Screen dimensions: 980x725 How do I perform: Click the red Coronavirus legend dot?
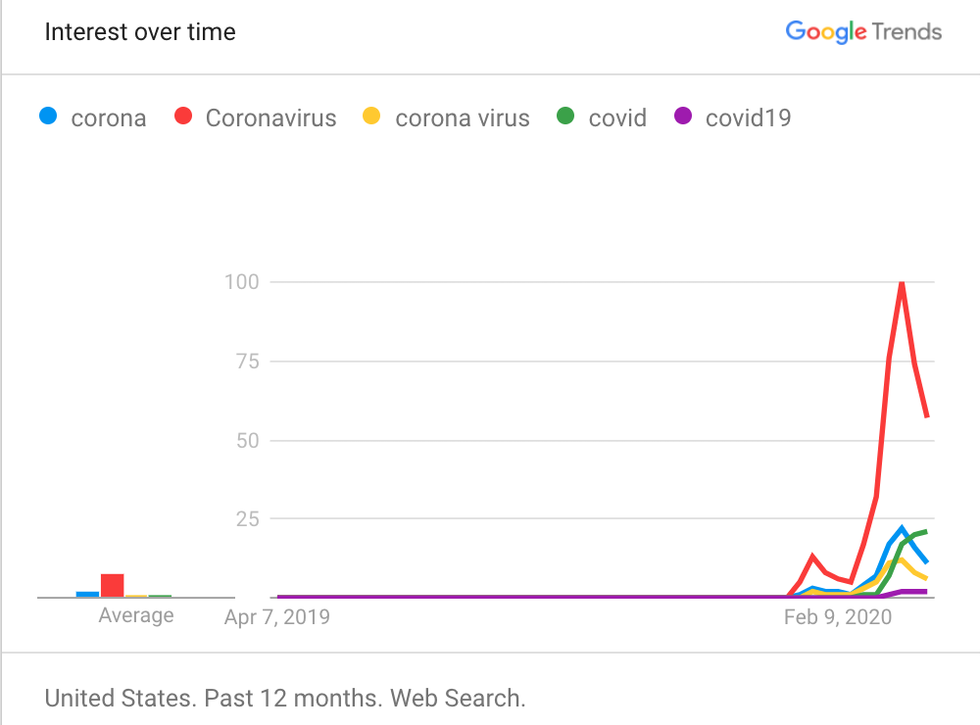coord(182,117)
